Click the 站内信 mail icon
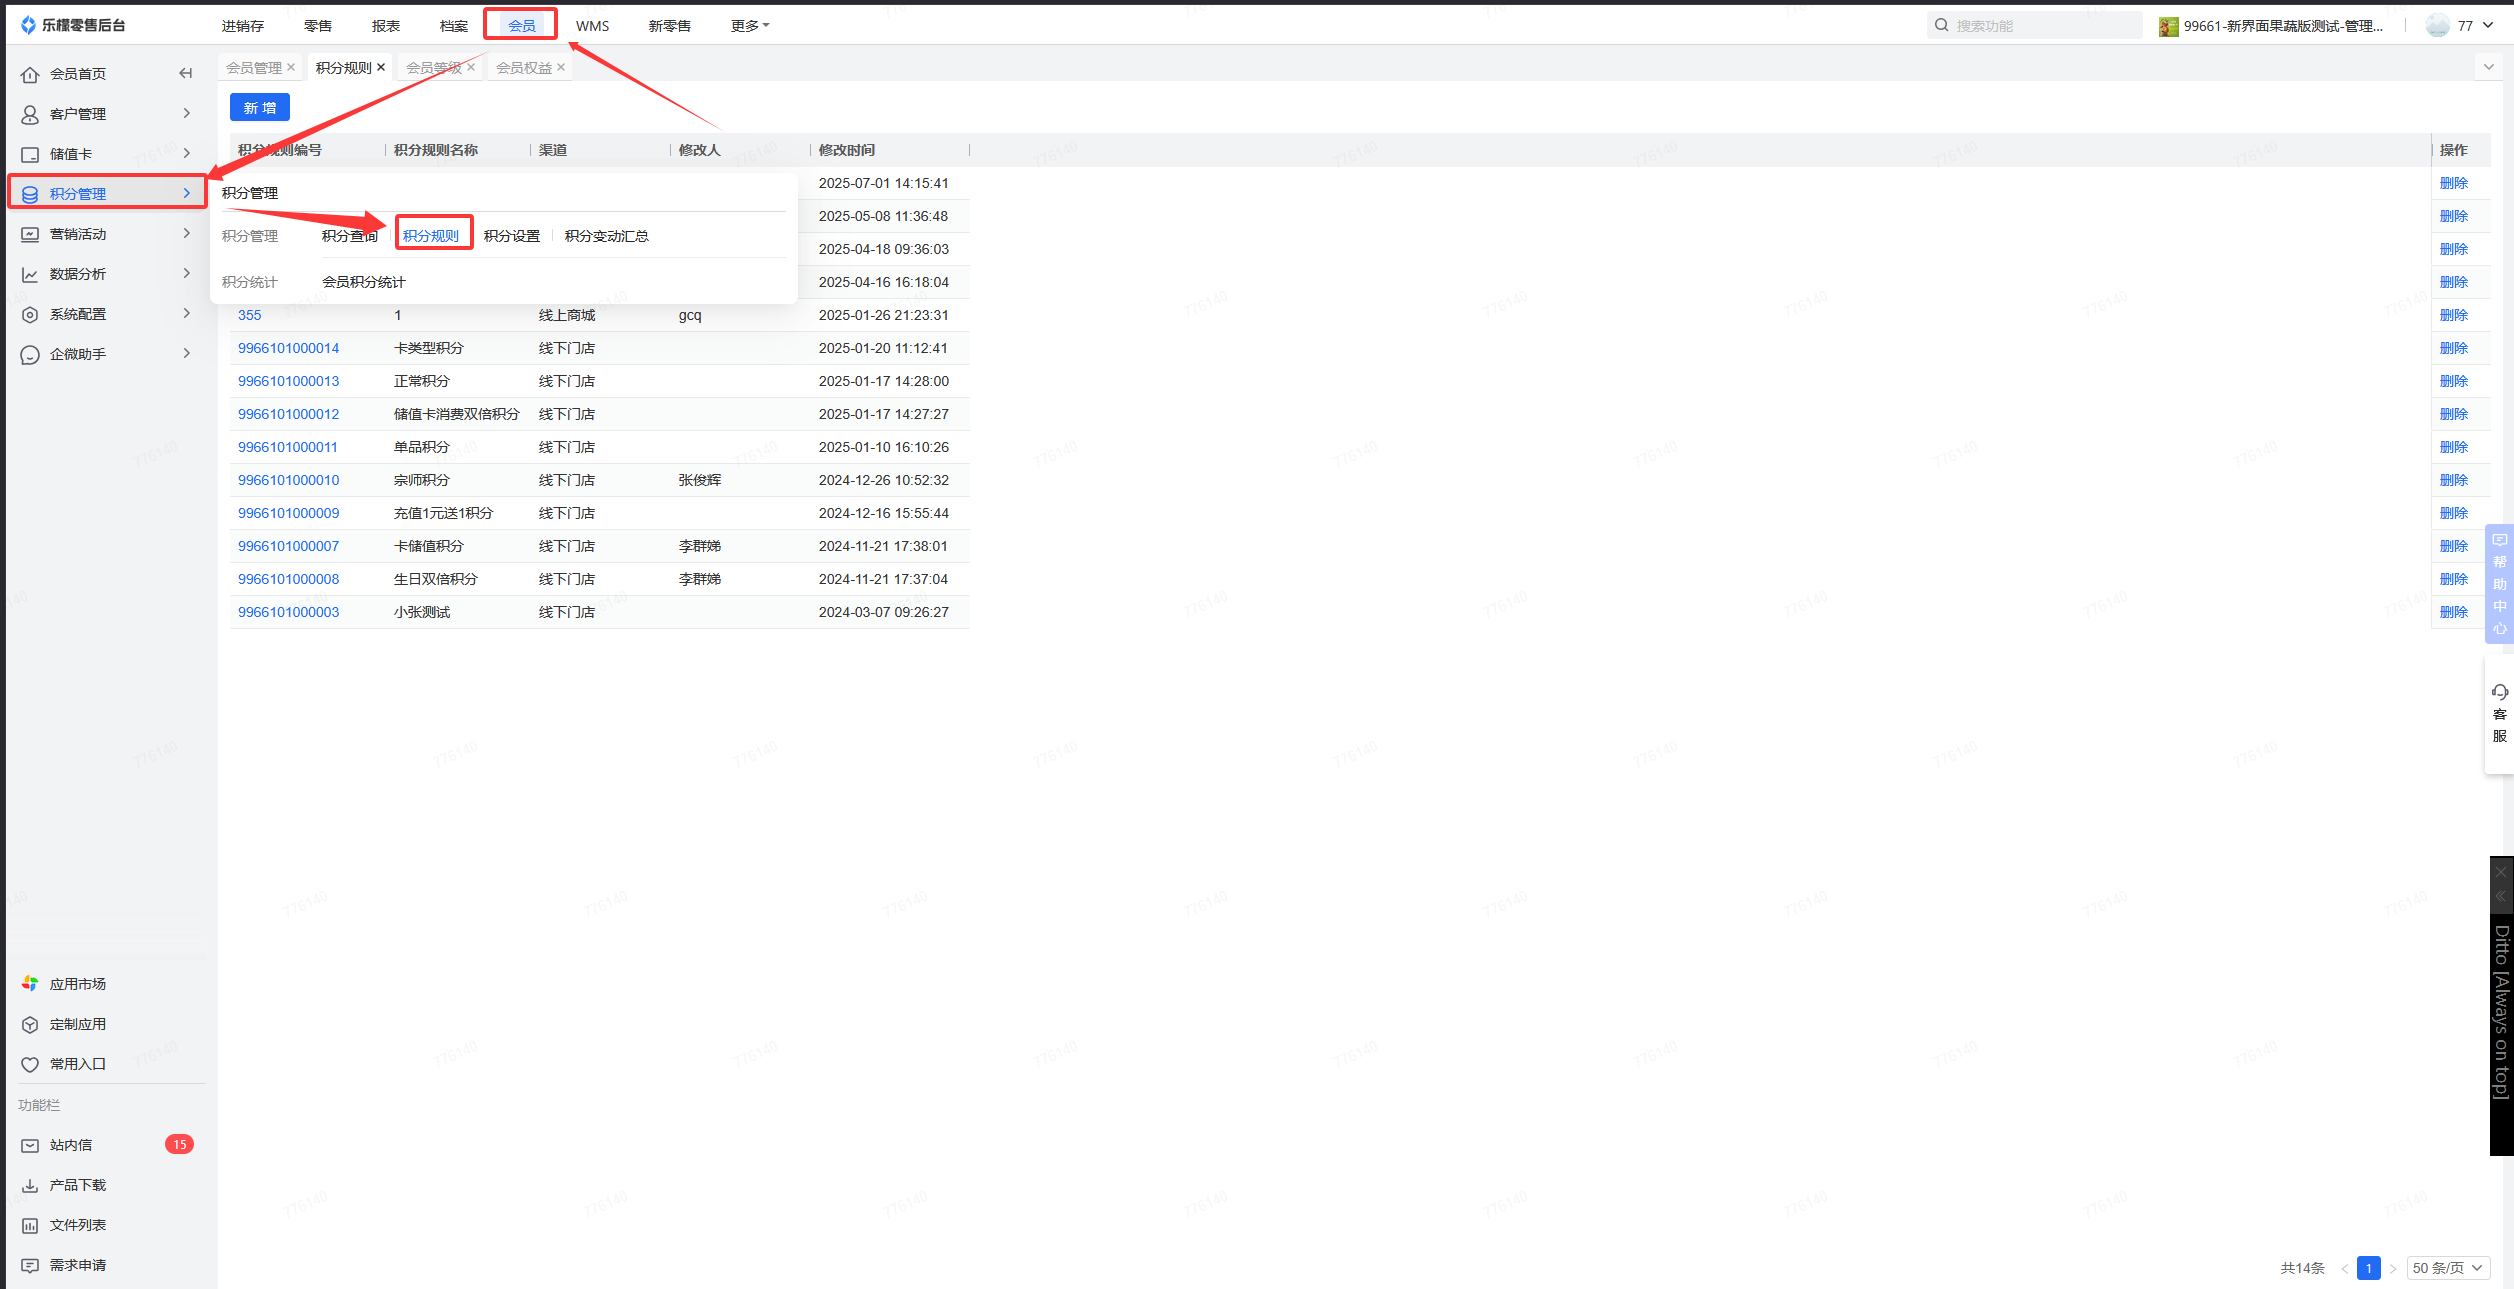Image resolution: width=2514 pixels, height=1289 pixels. point(30,1145)
